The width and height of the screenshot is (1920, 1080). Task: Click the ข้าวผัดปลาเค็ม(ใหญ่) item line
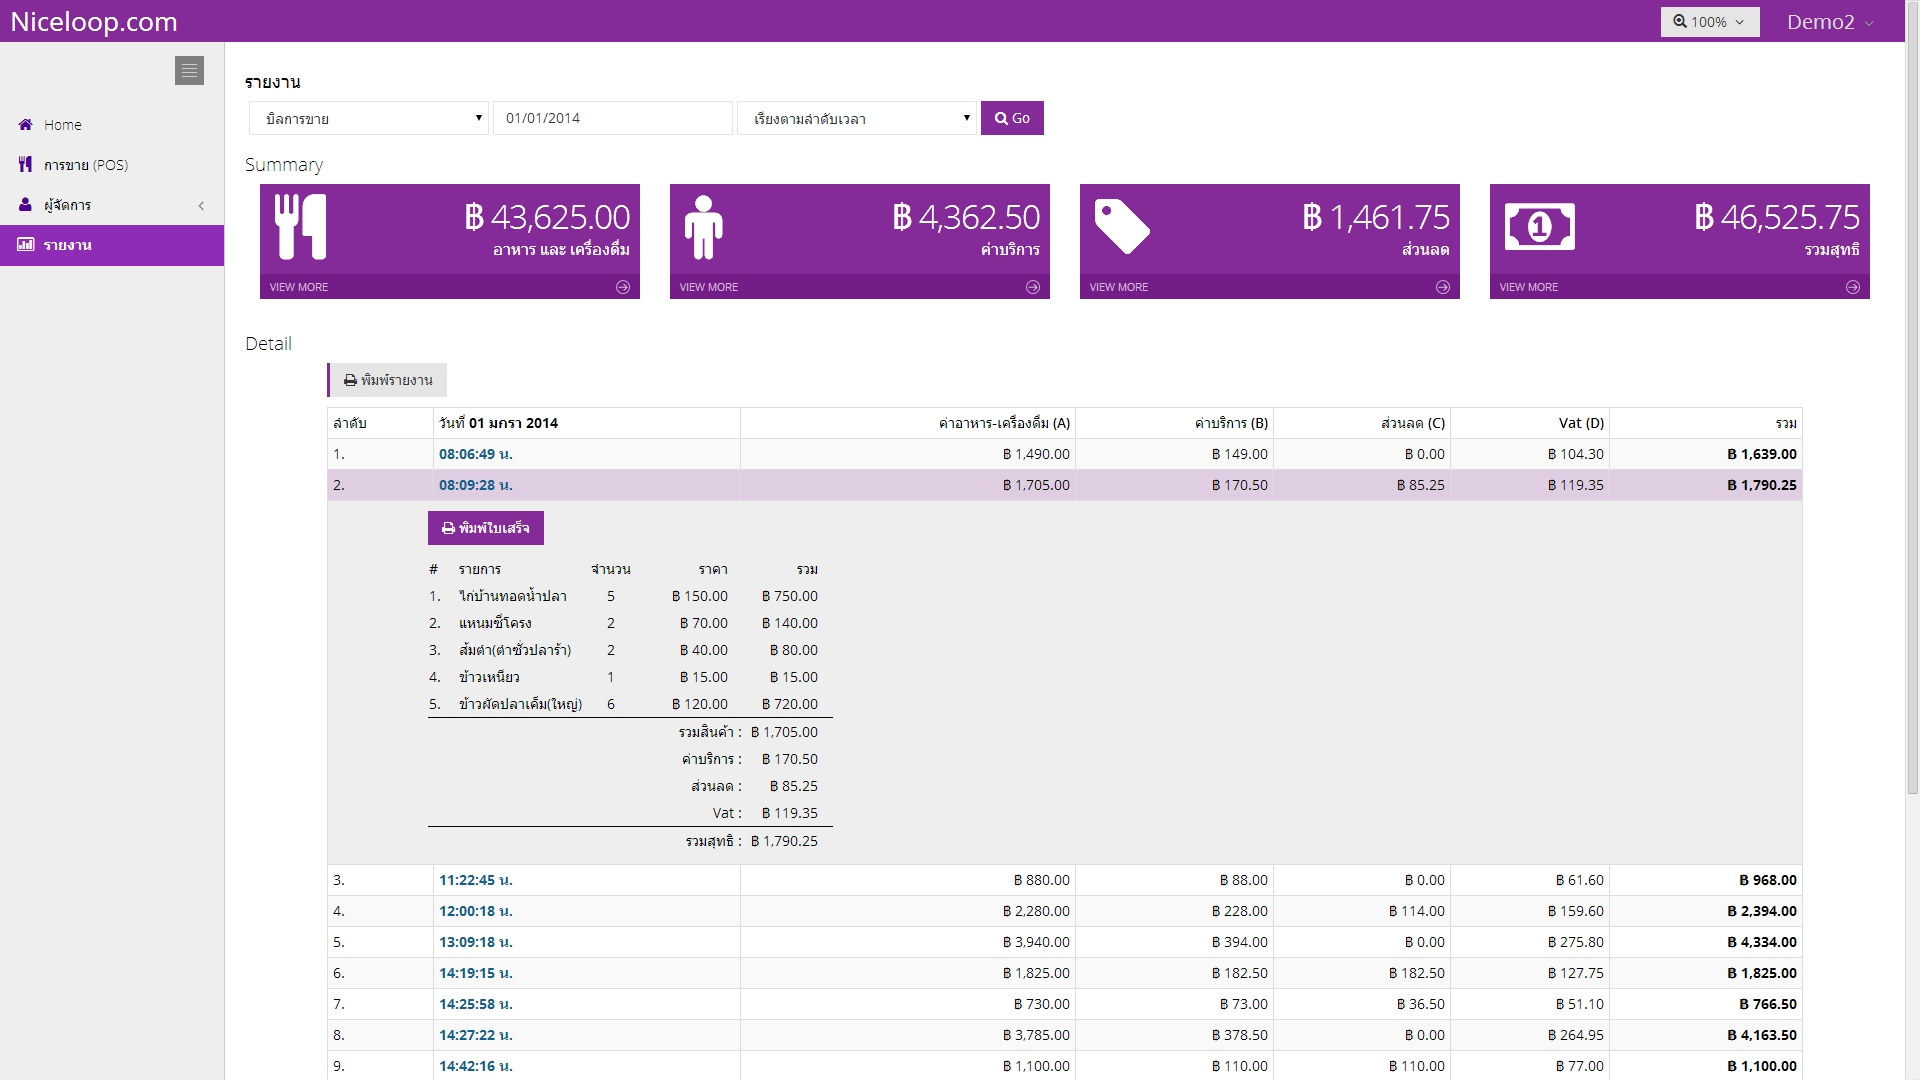[630, 704]
